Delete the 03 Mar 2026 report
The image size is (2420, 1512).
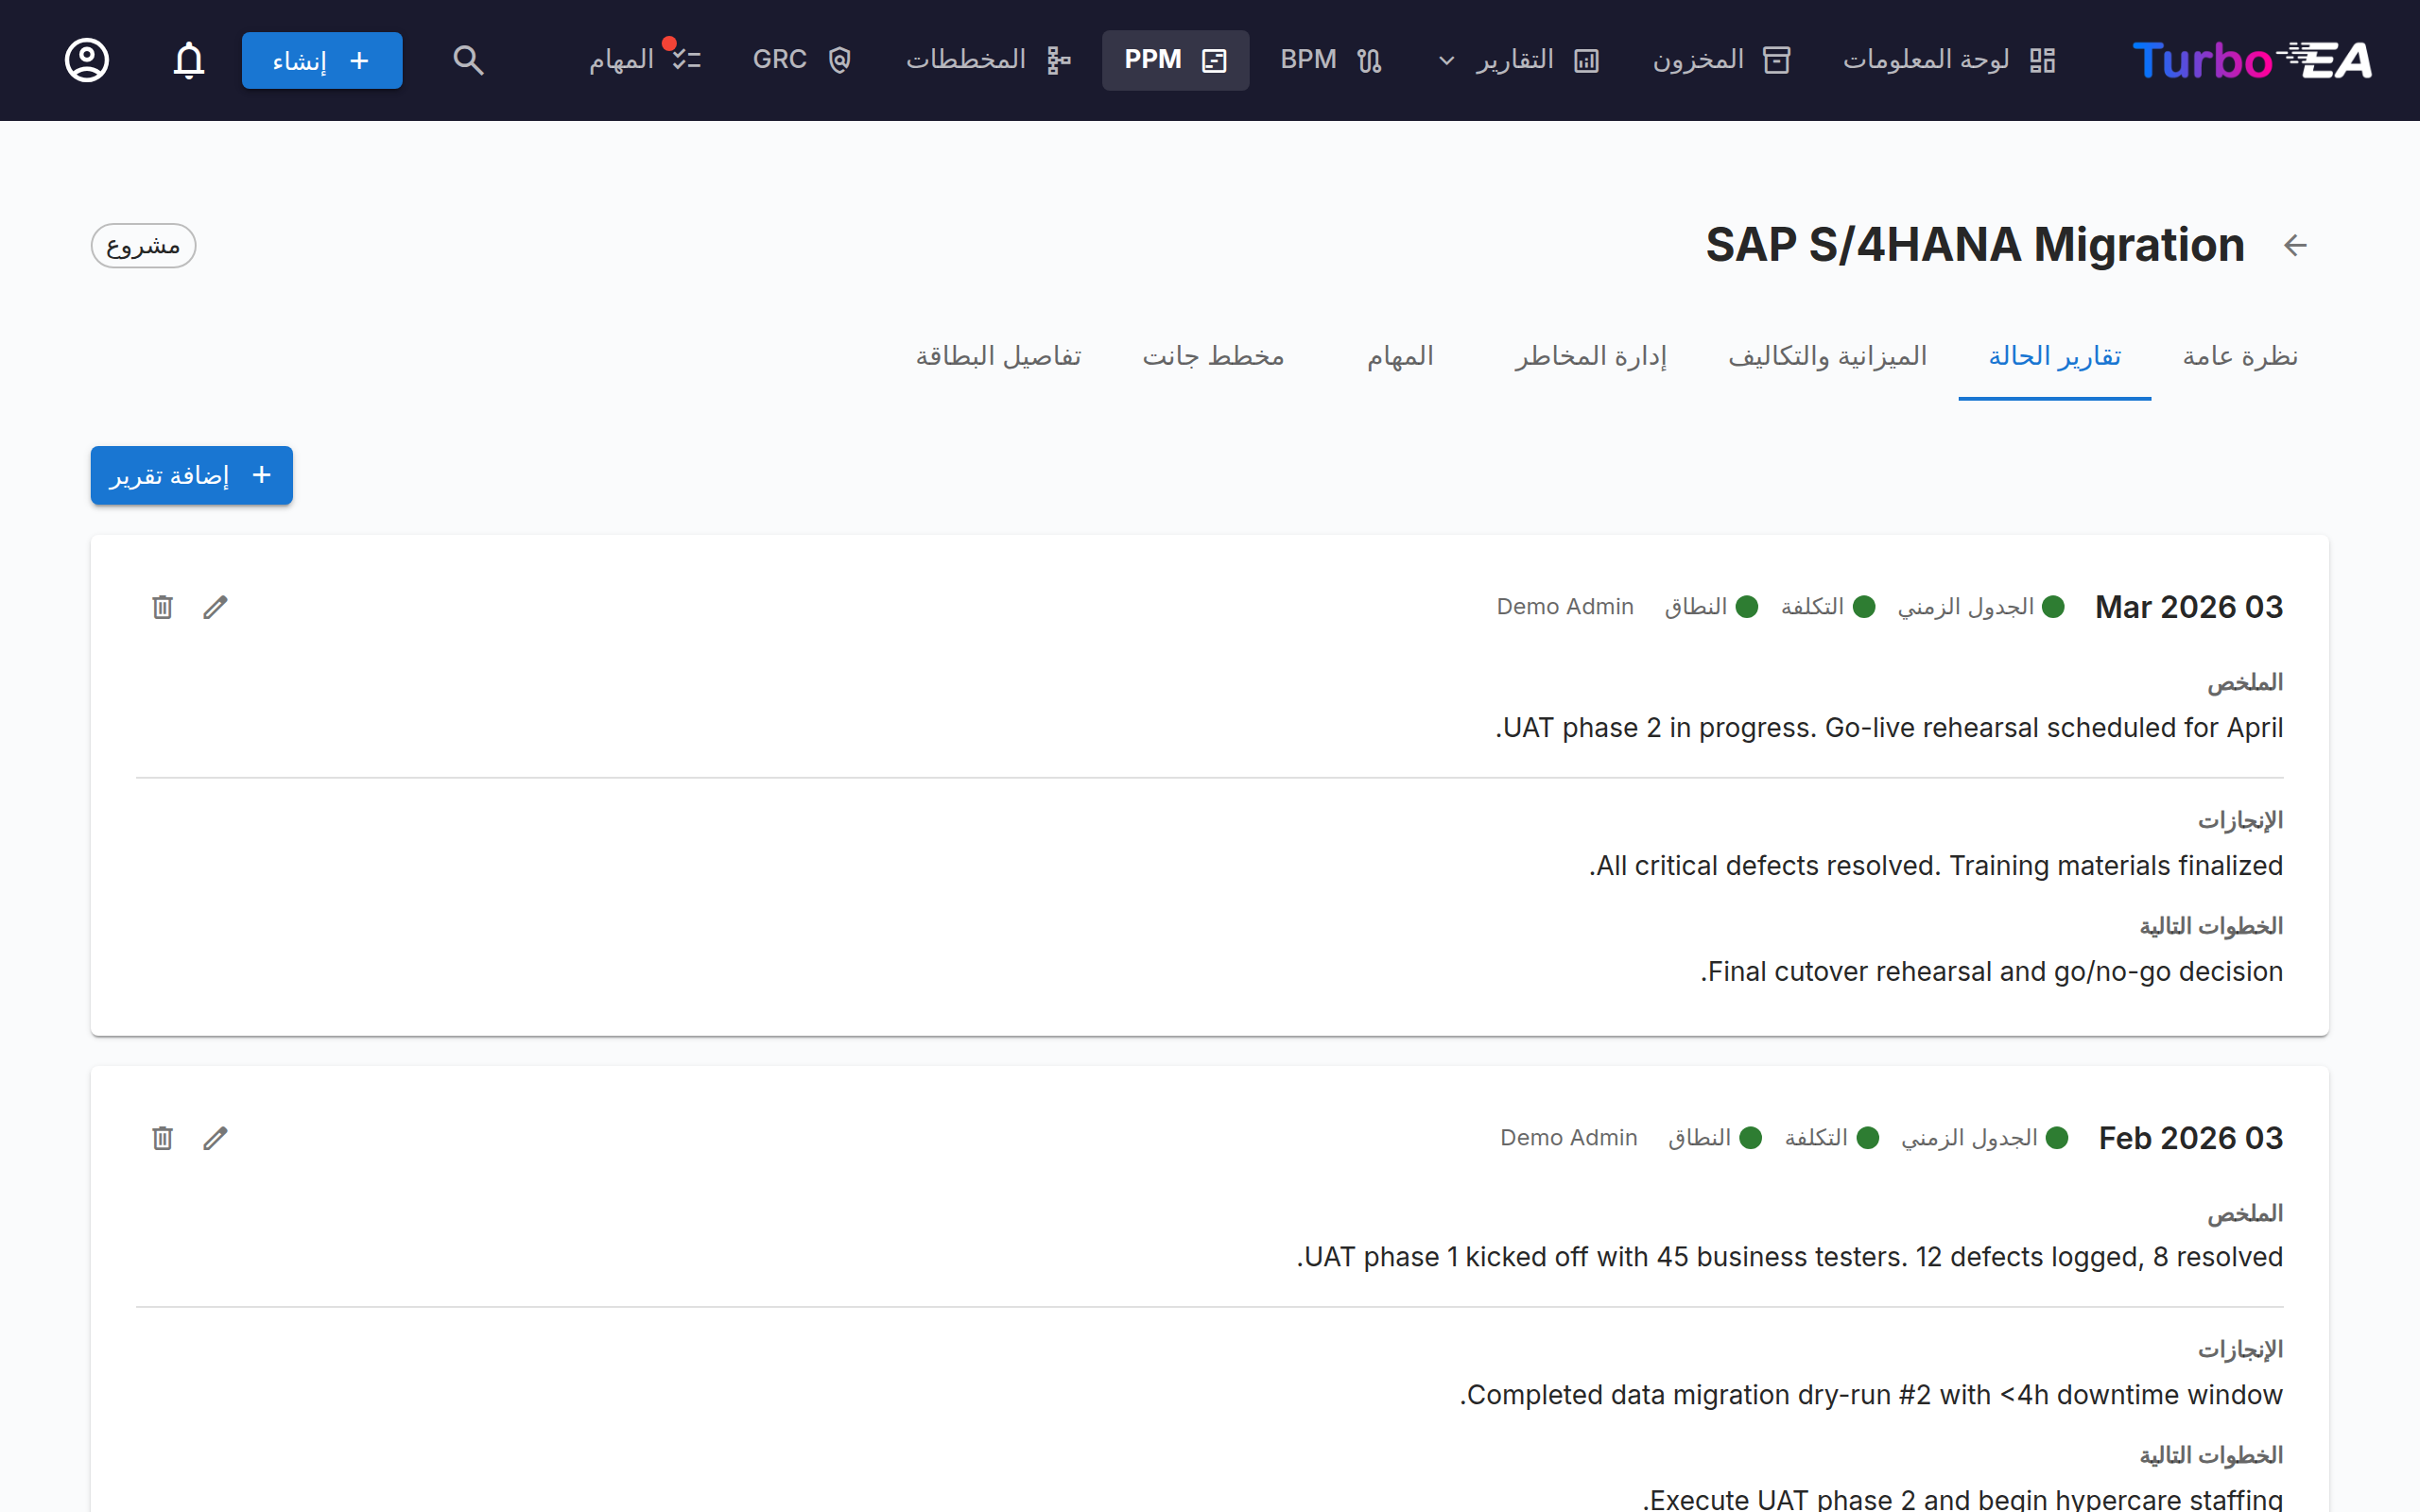click(162, 607)
